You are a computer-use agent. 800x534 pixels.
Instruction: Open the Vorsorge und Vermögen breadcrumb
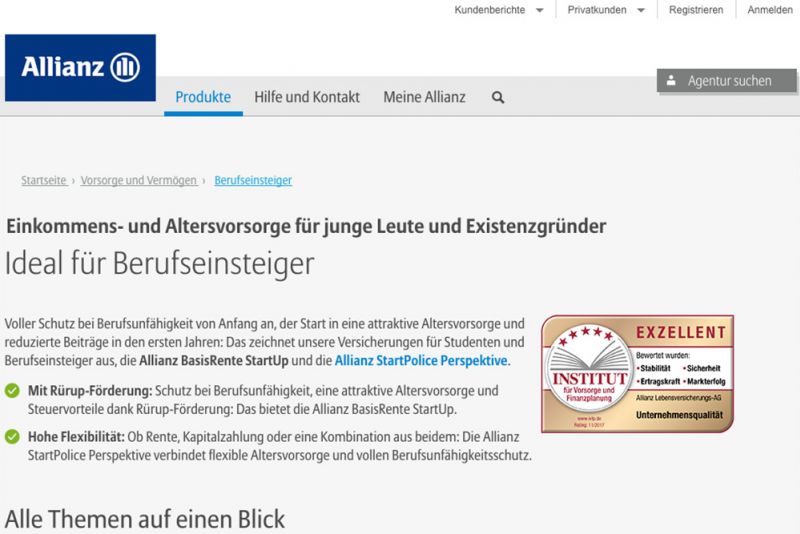(x=139, y=180)
